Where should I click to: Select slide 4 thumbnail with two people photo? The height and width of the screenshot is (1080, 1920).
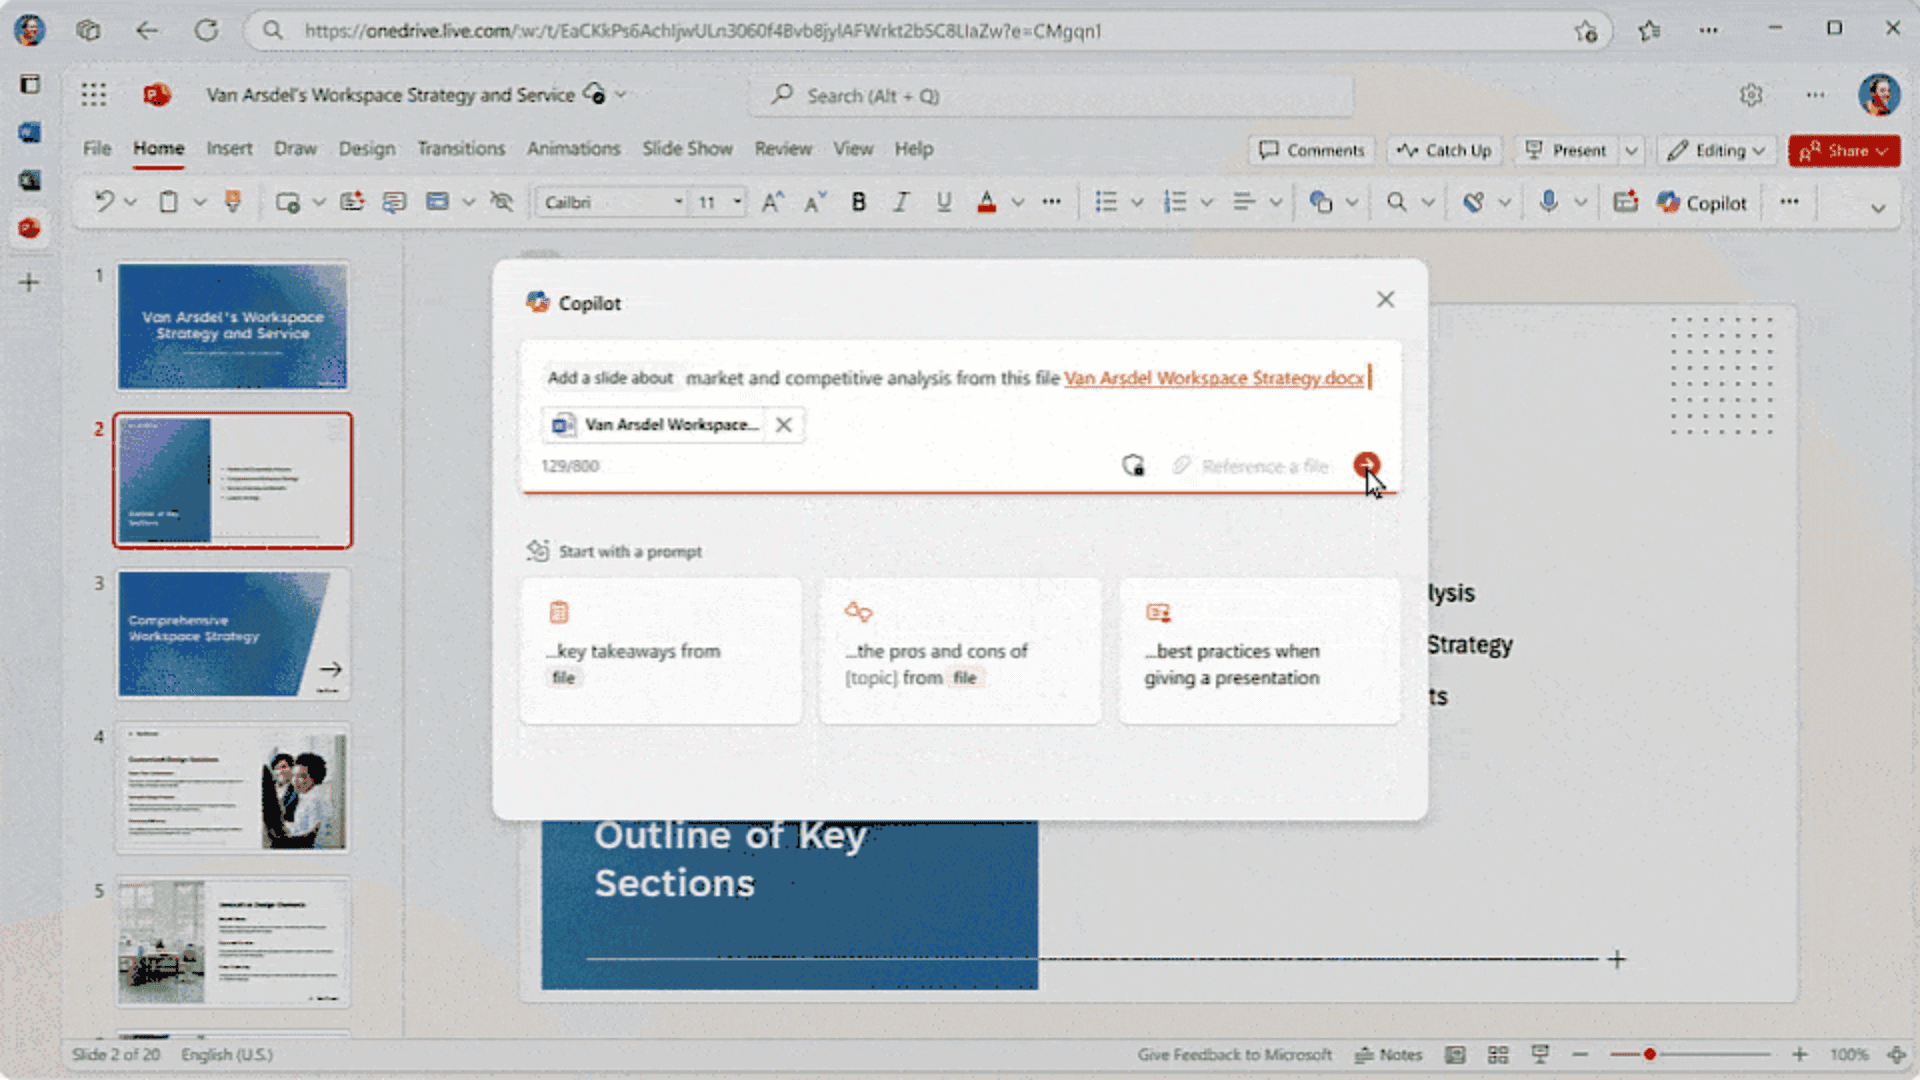coord(232,788)
